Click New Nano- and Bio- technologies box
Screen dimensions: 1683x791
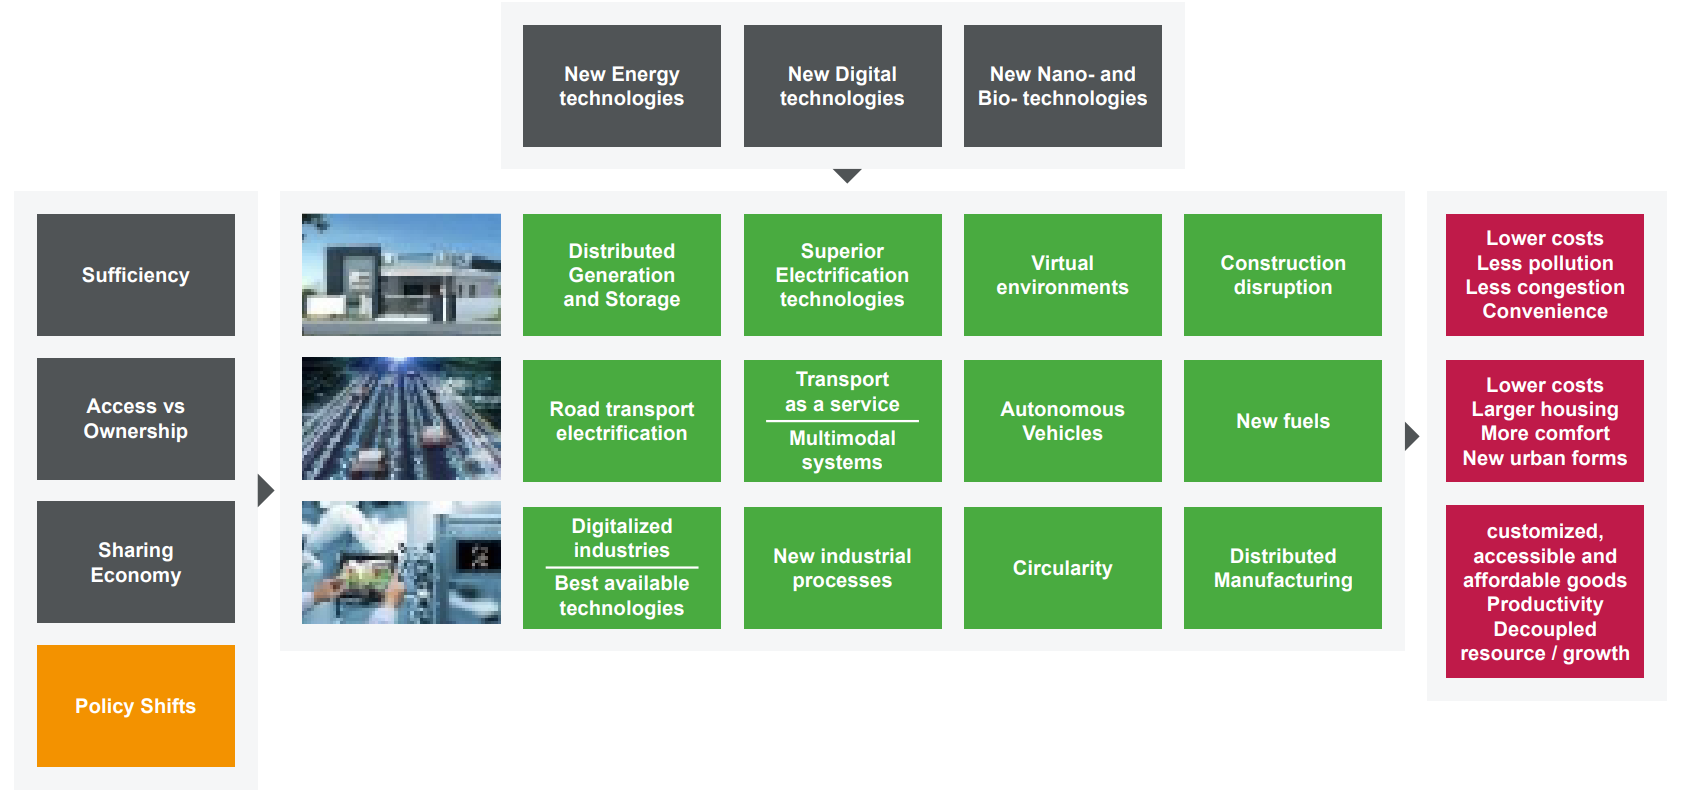[1062, 86]
